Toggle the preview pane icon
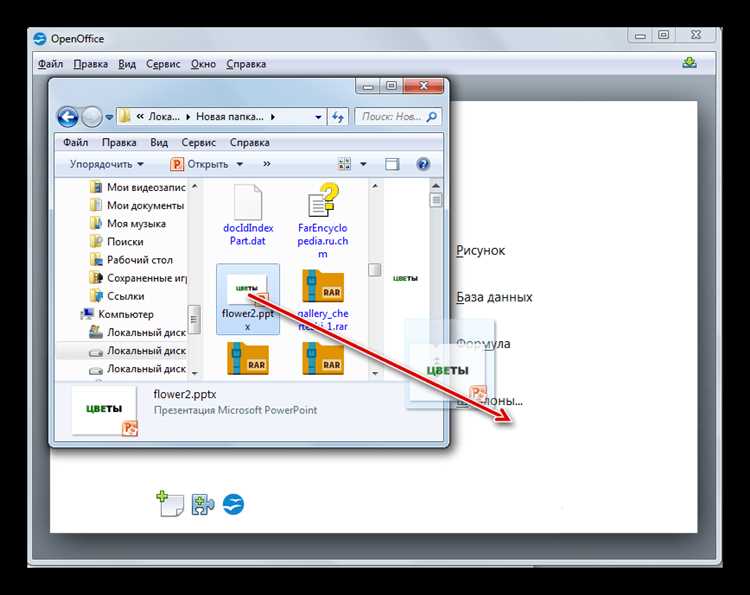This screenshot has height=595, width=750. tap(392, 165)
